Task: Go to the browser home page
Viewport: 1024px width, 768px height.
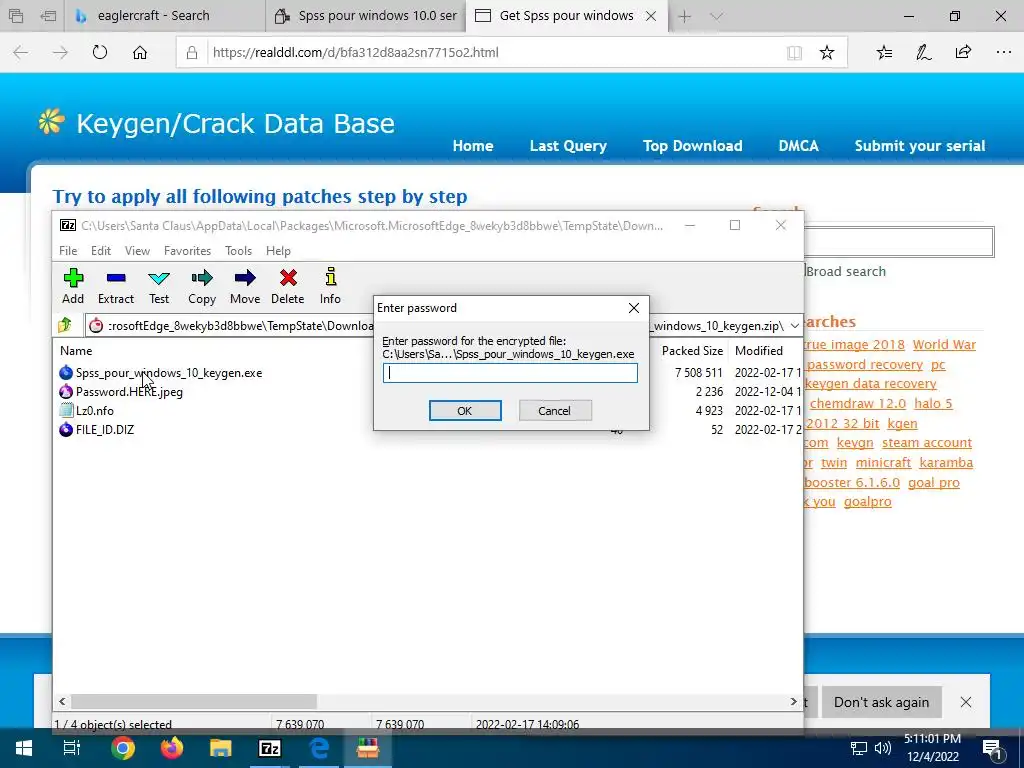Action: [140, 52]
